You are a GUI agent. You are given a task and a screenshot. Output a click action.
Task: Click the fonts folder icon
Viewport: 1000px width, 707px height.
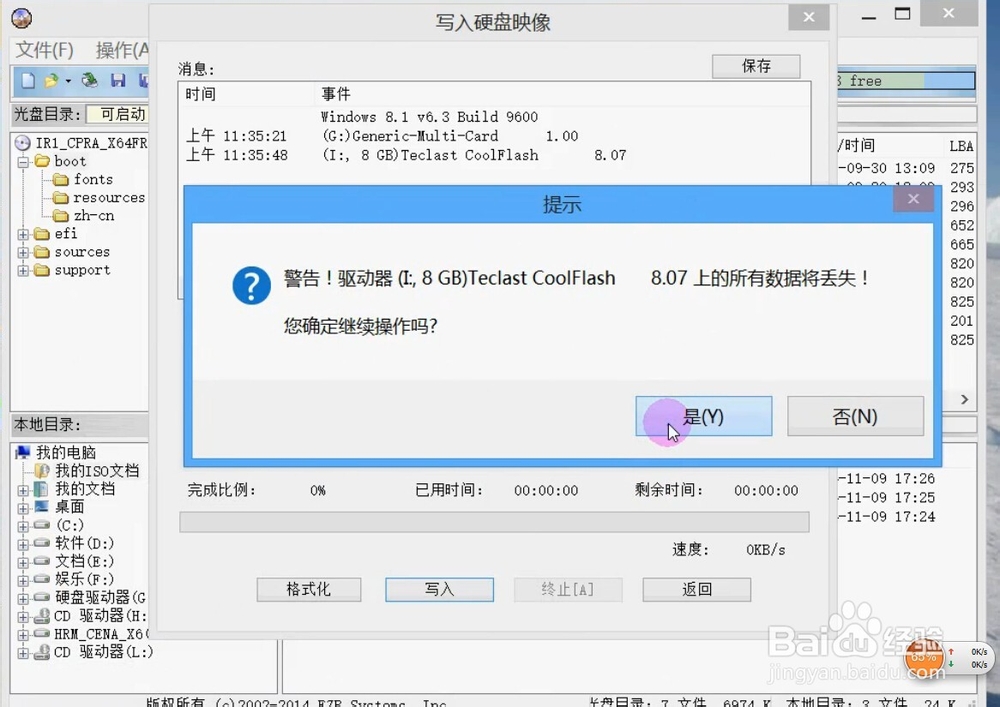pos(61,180)
